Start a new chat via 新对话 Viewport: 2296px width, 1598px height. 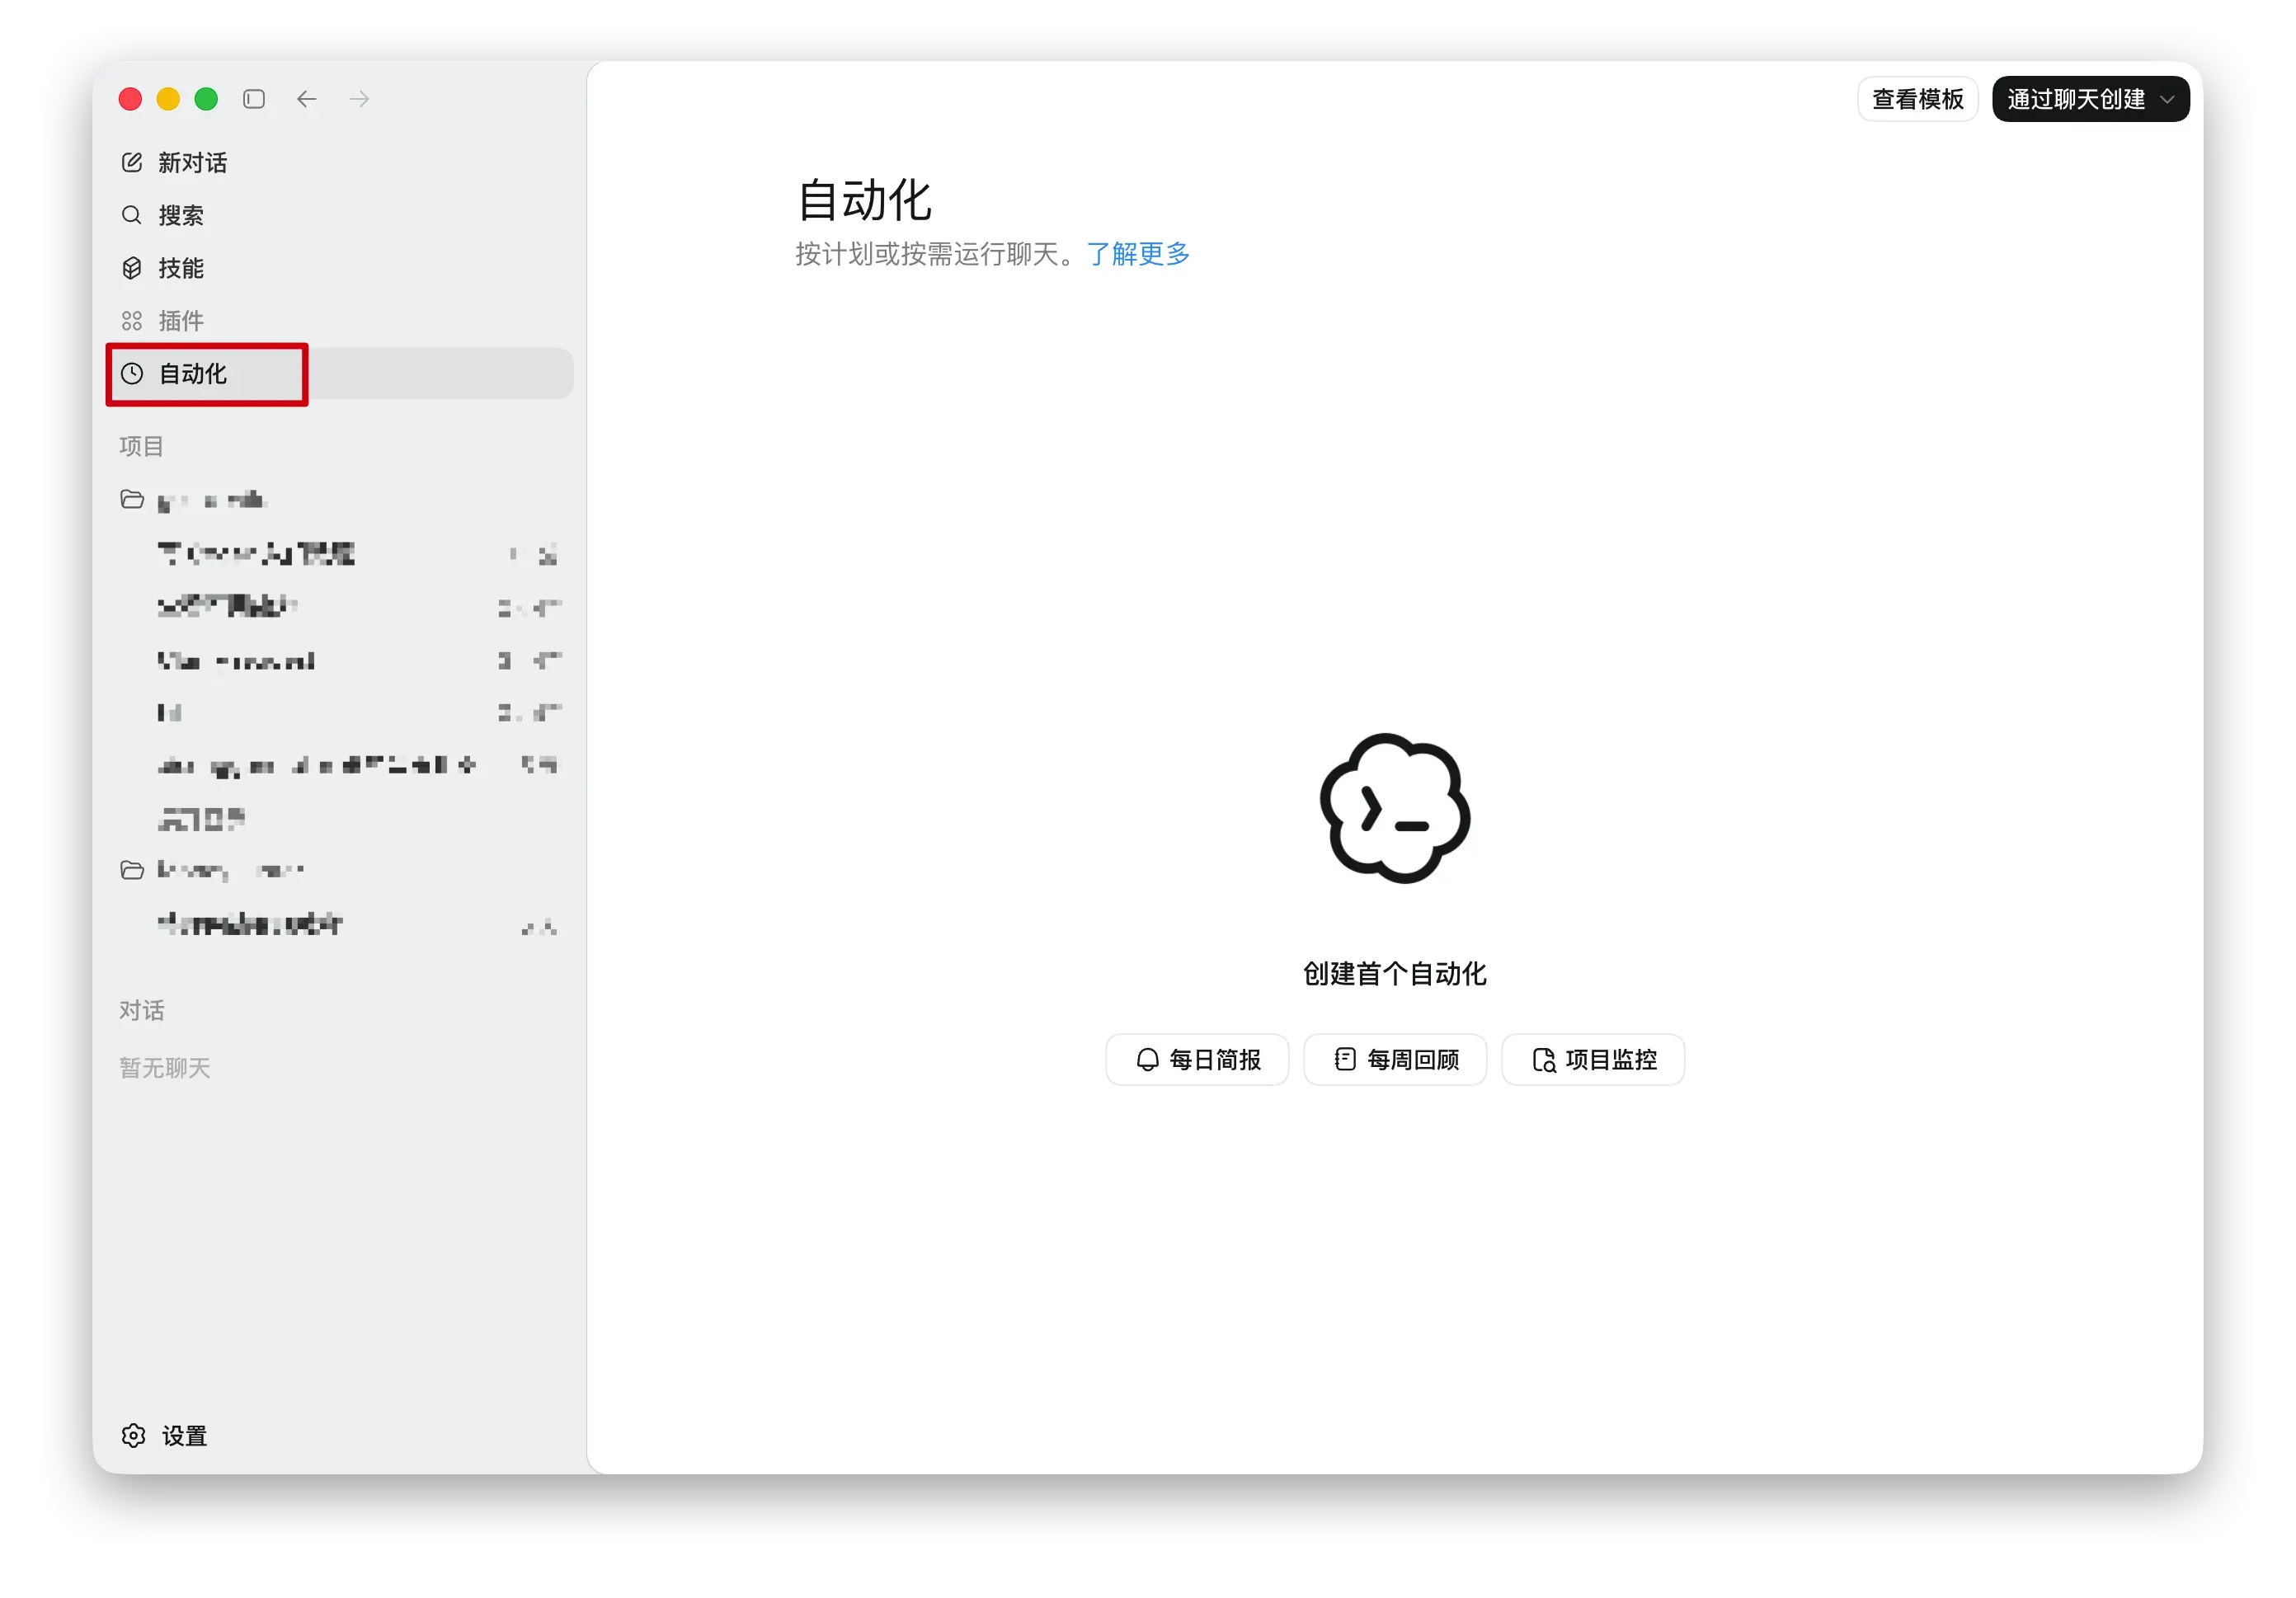340,162
